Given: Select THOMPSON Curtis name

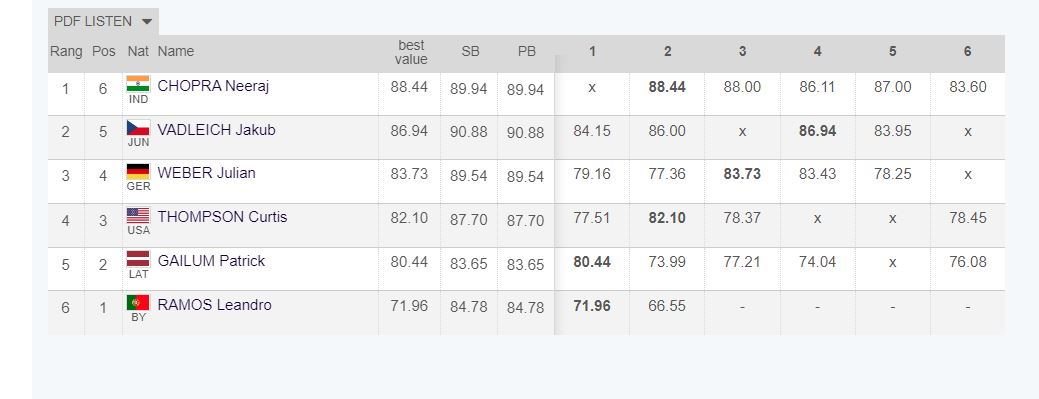Looking at the screenshot, I should (x=223, y=217).
